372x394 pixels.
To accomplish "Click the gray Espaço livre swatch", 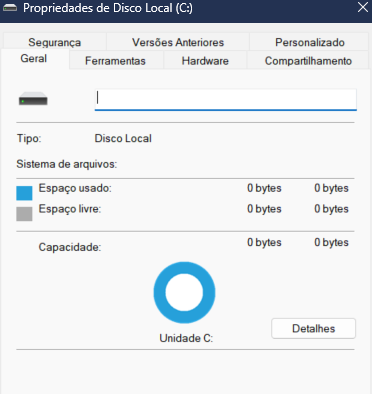I will pyautogui.click(x=24, y=214).
